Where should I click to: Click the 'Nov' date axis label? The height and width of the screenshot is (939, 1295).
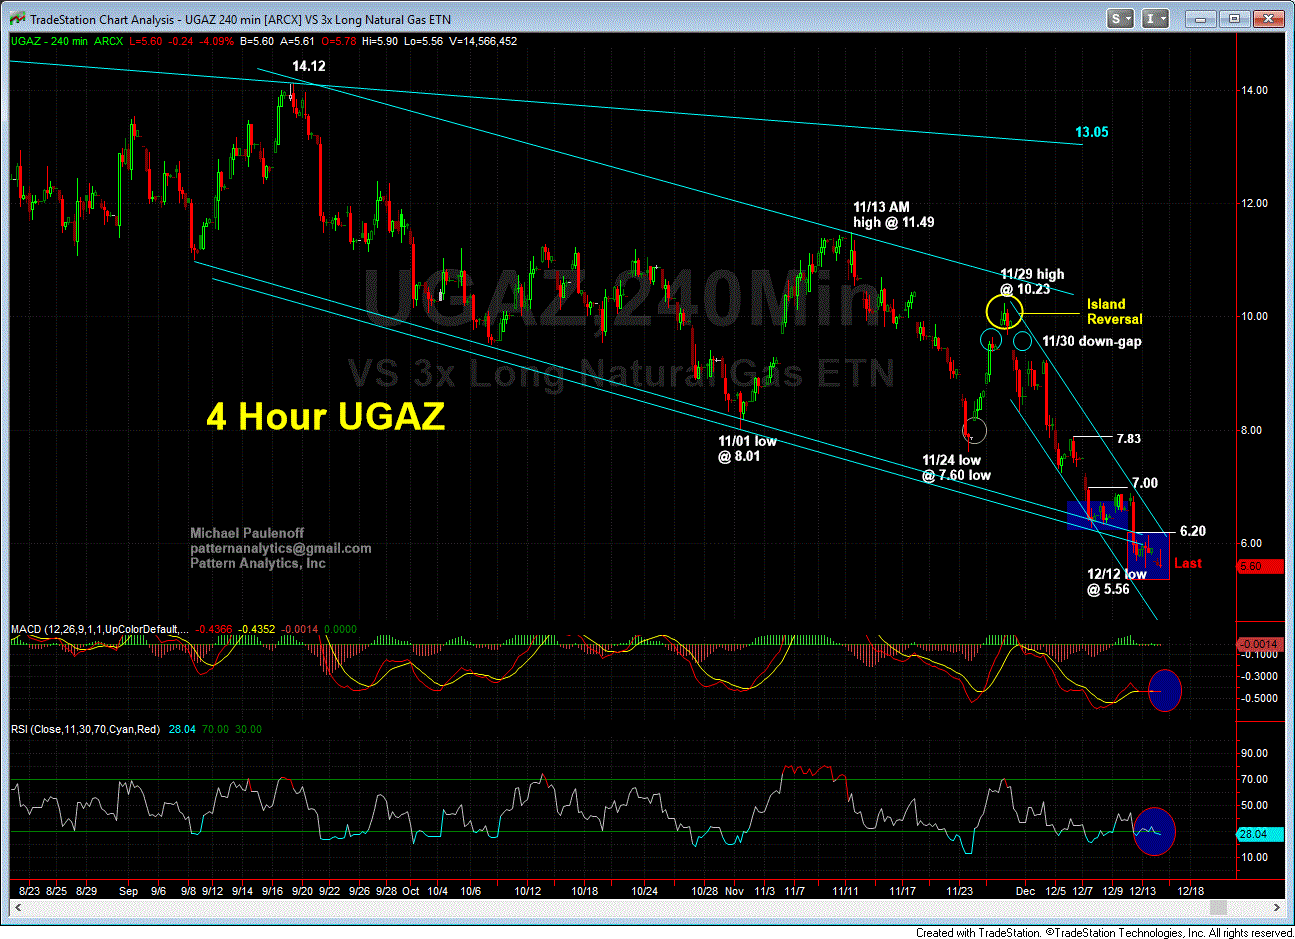(735, 890)
